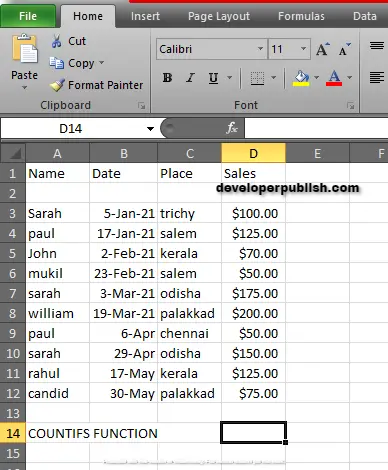Open fill color dropdown arrow
This screenshot has width=388, height=470.
click(x=316, y=78)
